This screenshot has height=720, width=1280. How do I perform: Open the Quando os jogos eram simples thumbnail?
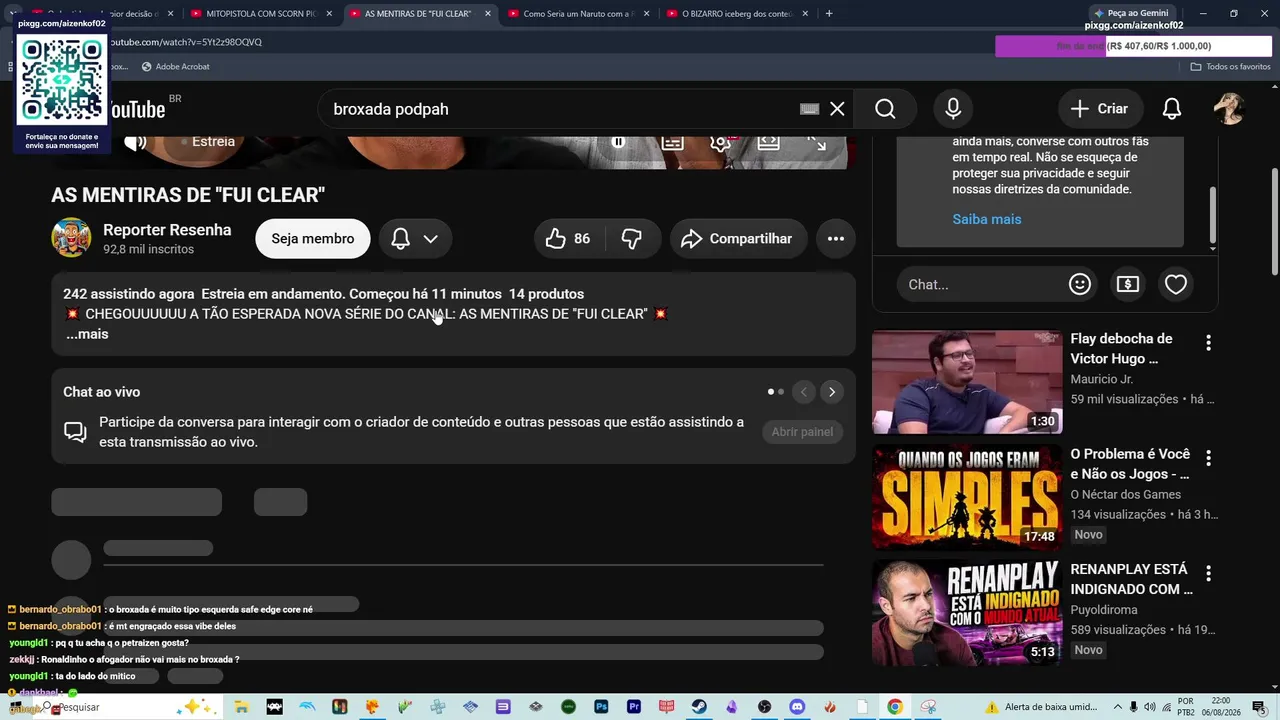[967, 497]
